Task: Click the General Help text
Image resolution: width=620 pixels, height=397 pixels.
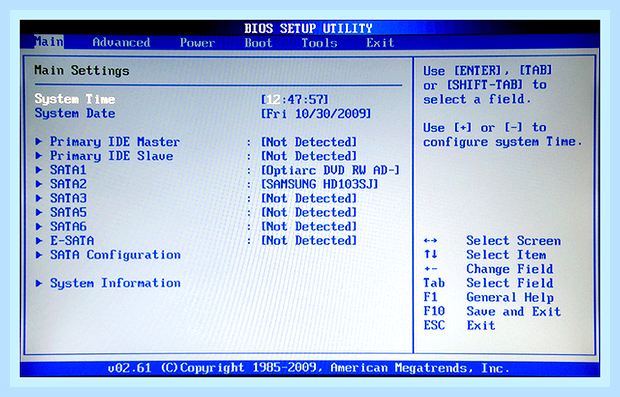Action: point(510,297)
